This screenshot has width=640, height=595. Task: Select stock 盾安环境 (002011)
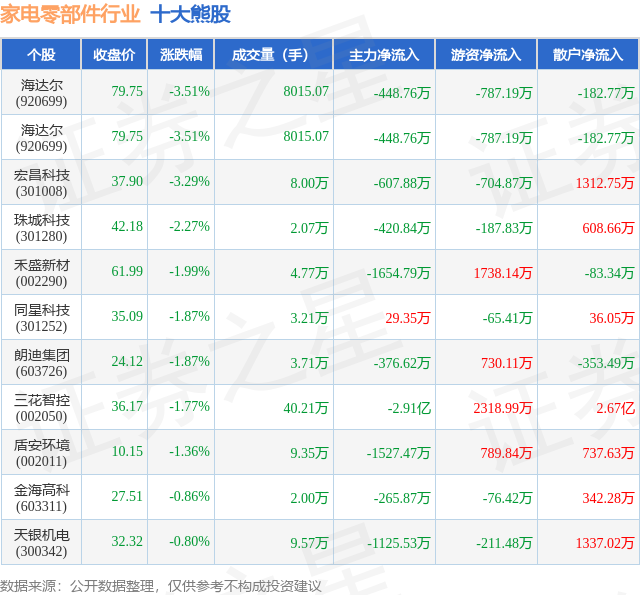coord(41,453)
